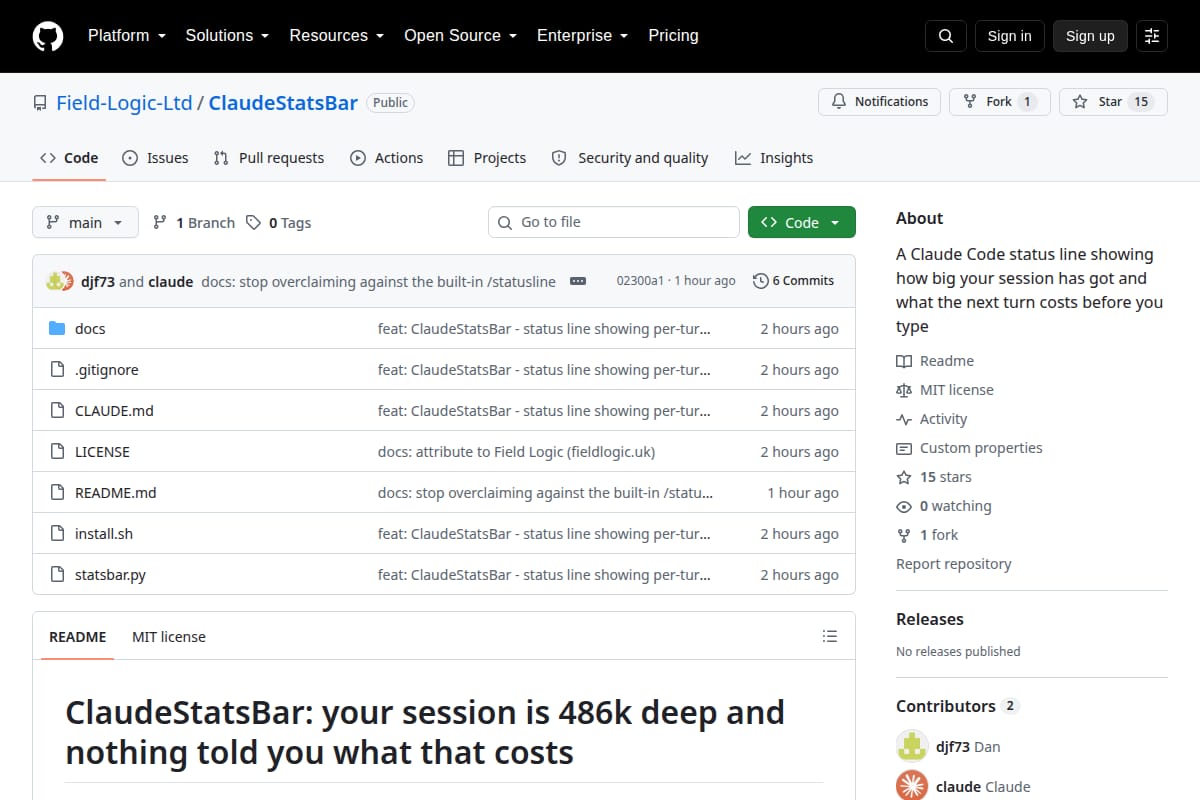Click the pulse icon next to Activity
This screenshot has height=800, width=1200.
coord(904,419)
